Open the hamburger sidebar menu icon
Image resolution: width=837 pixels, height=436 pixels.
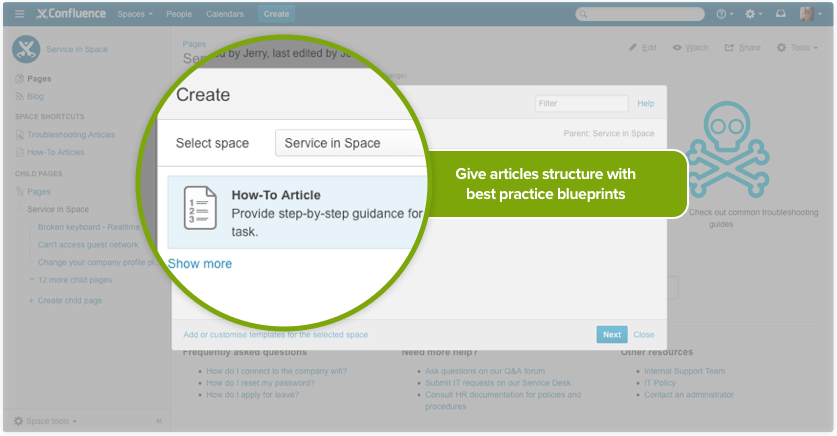pyautogui.click(x=19, y=14)
